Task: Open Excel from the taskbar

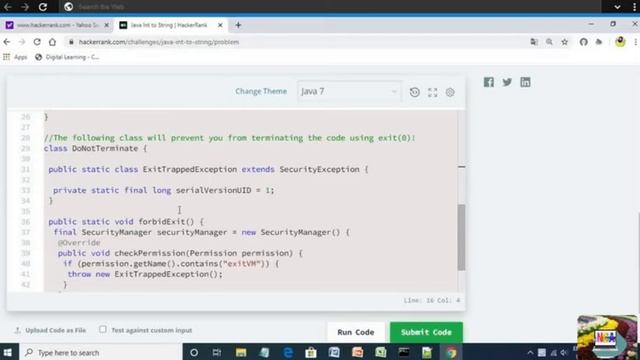Action: click(381, 352)
